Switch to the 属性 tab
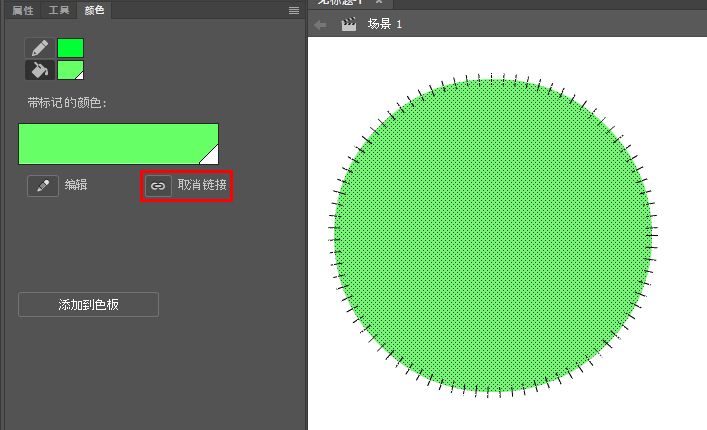The height and width of the screenshot is (430, 707). [23, 10]
